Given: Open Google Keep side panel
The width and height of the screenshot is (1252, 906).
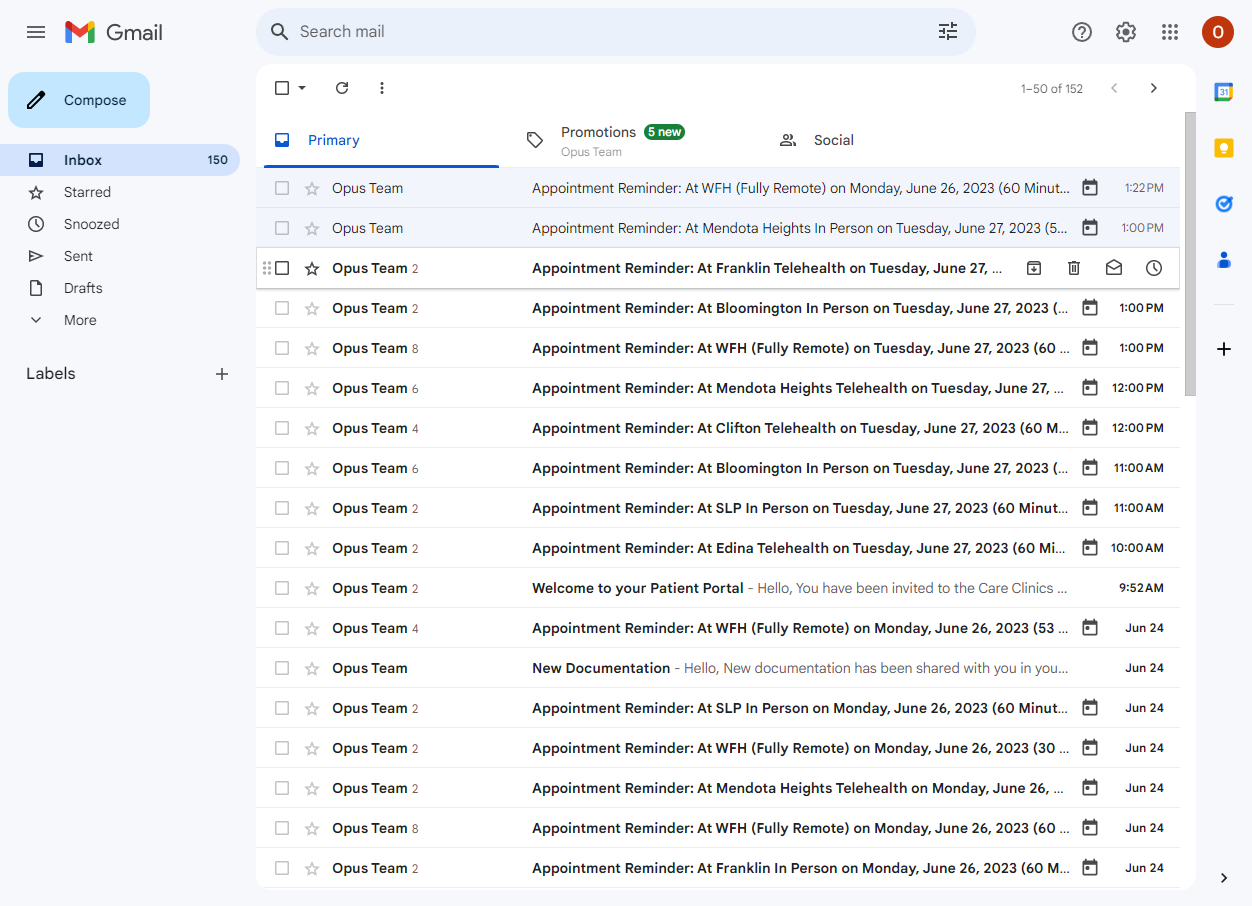Looking at the screenshot, I should pyautogui.click(x=1224, y=148).
